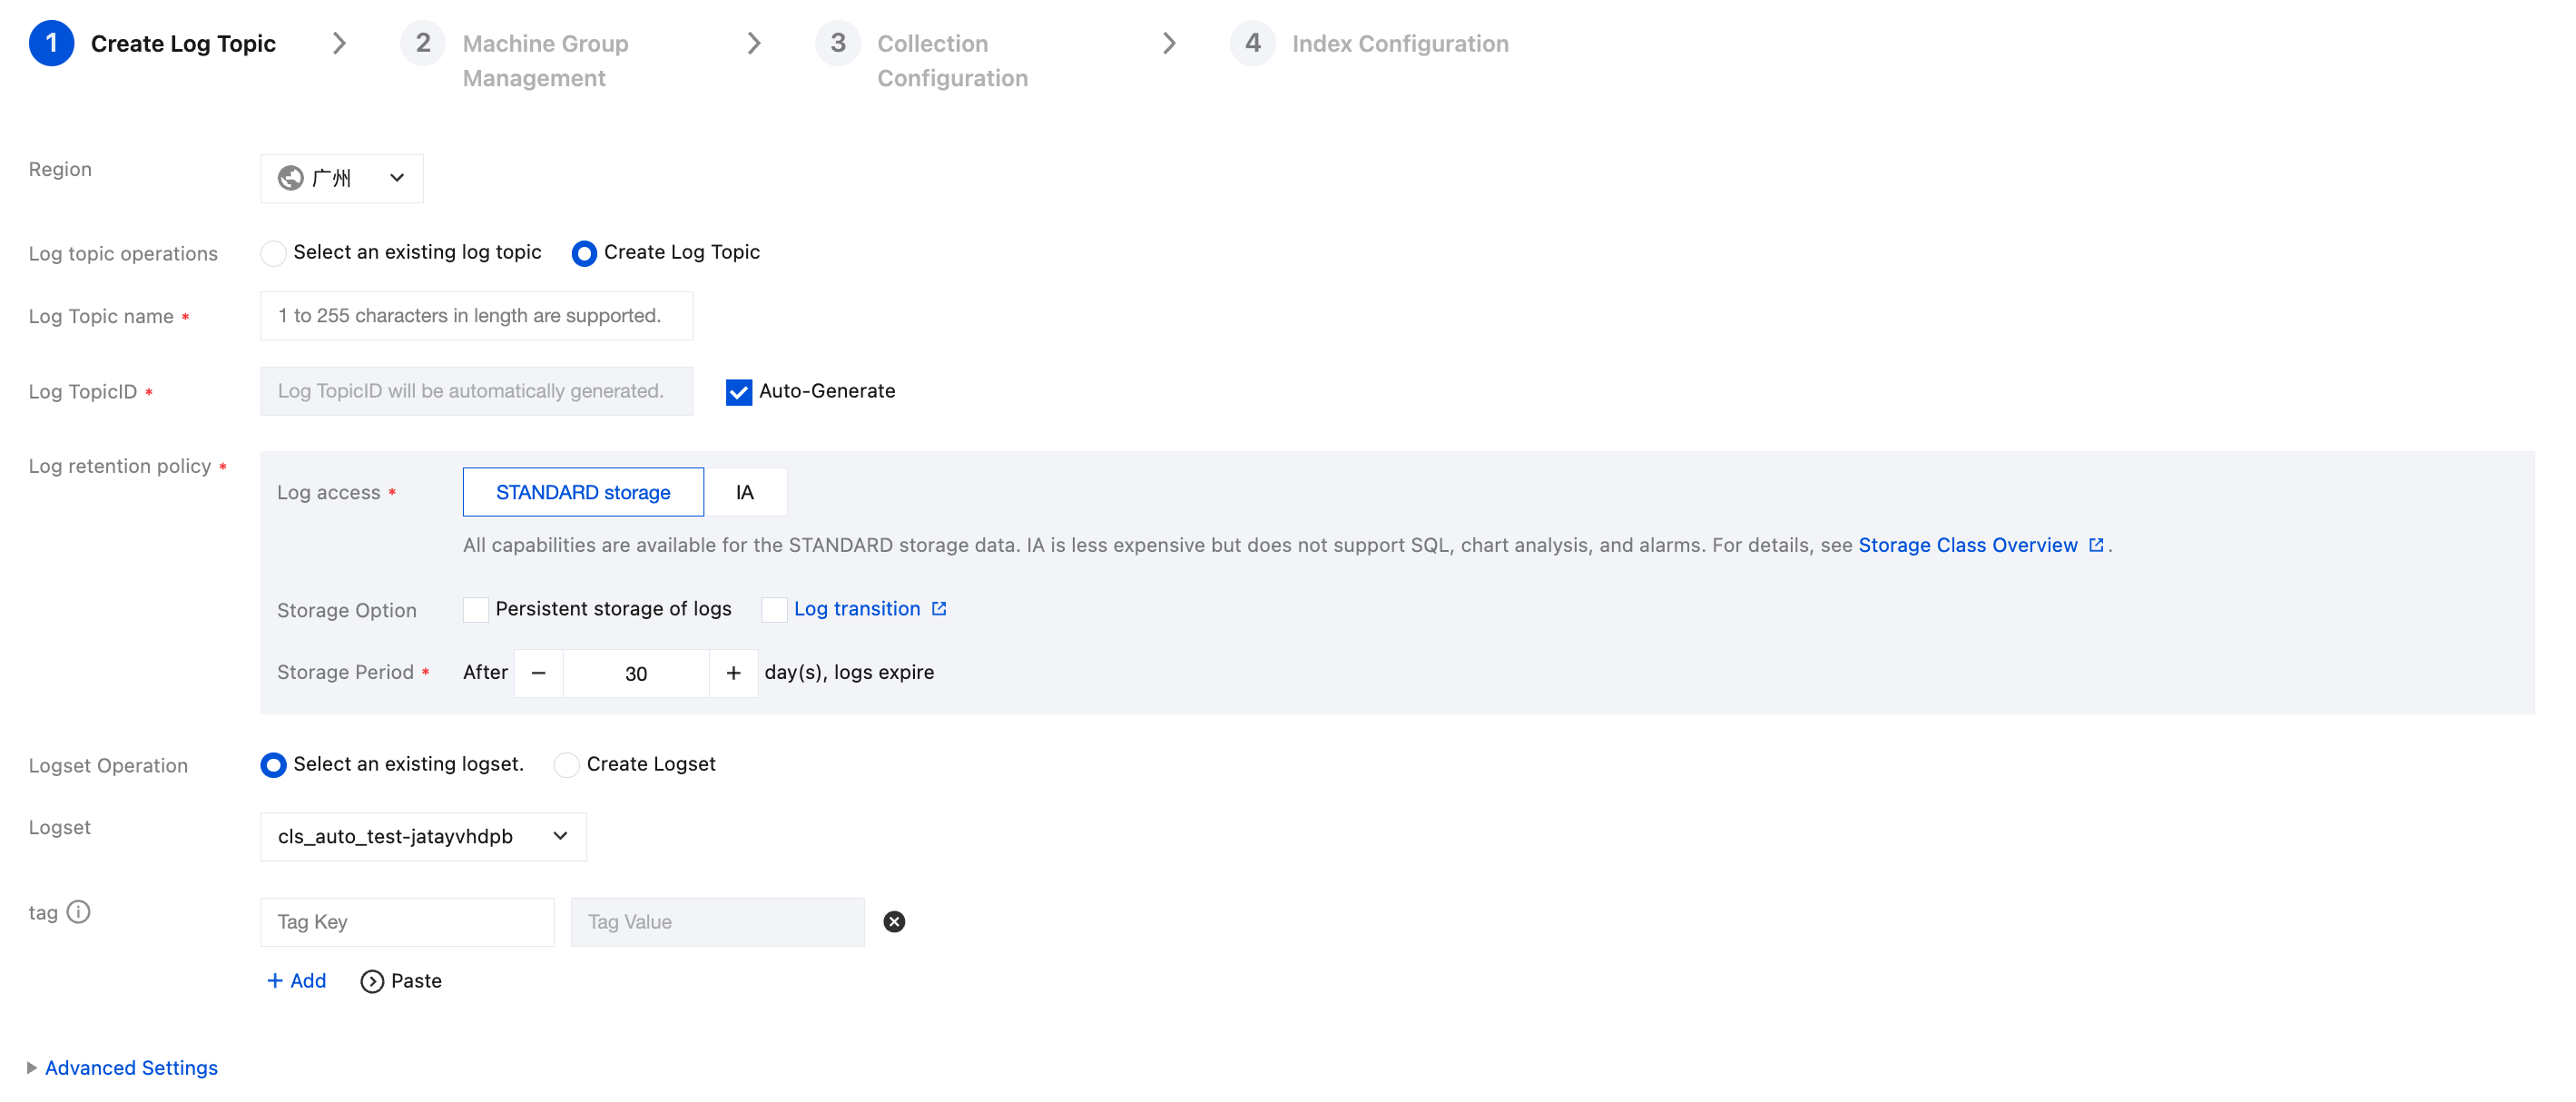Image resolution: width=2576 pixels, height=1102 pixels.
Task: Remove the tag row with X icon
Action: pos(894,922)
